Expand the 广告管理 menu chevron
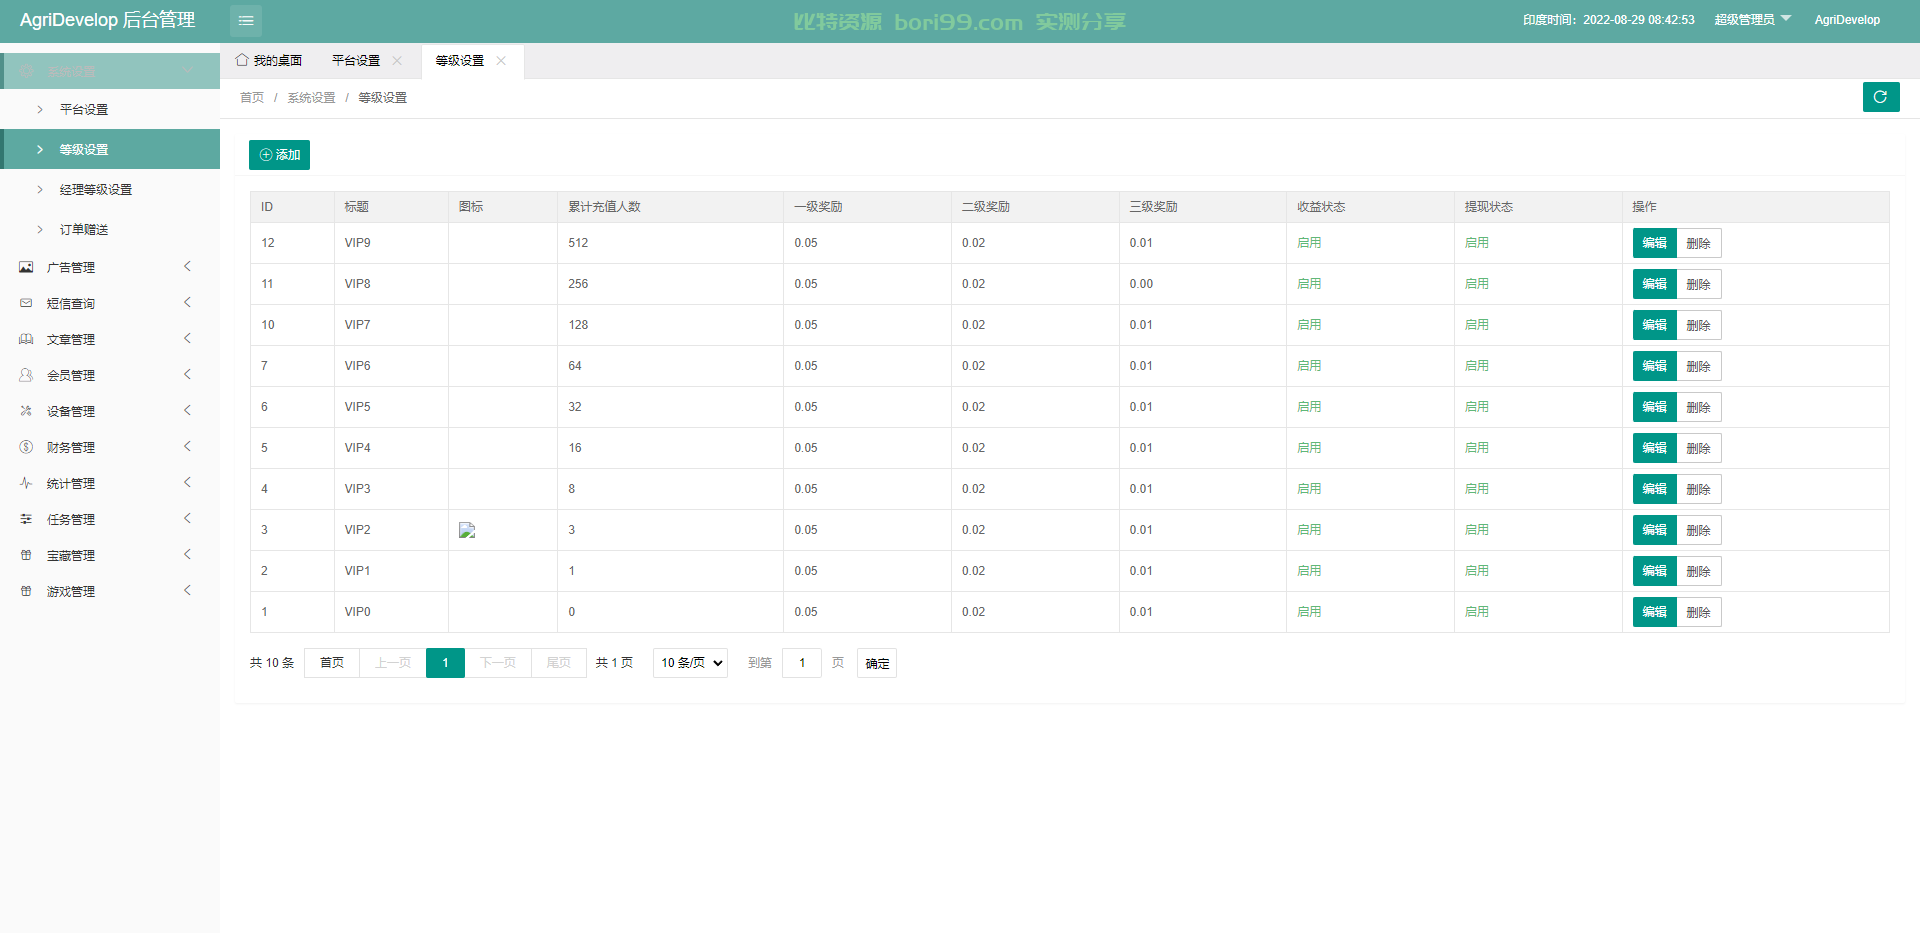The height and width of the screenshot is (933, 1920). point(187,266)
